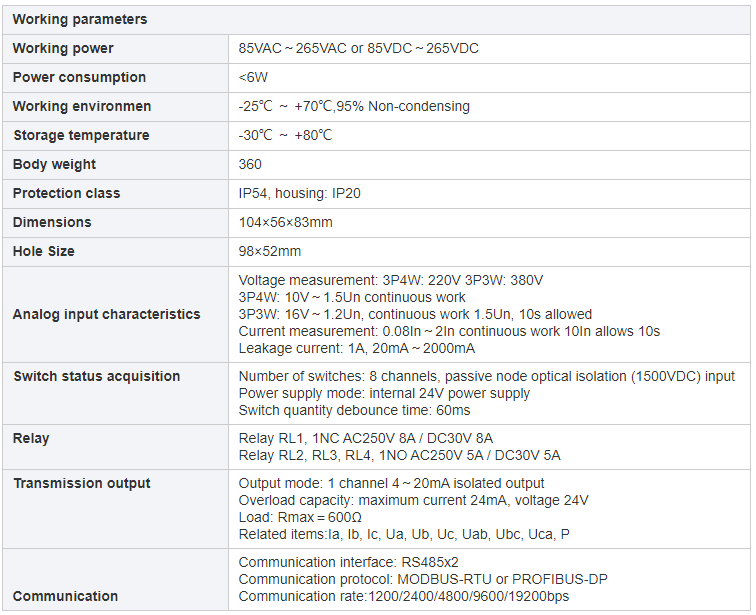Select the Switch quantity debounce time line
This screenshot has height=615, width=756.
[354, 411]
